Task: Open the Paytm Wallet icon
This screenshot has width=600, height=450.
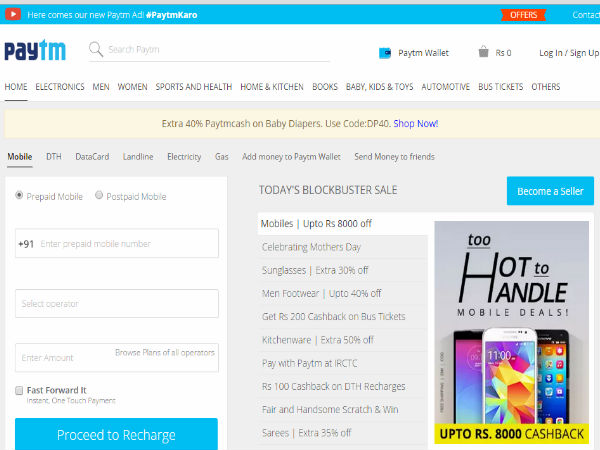Action: pyautogui.click(x=385, y=53)
